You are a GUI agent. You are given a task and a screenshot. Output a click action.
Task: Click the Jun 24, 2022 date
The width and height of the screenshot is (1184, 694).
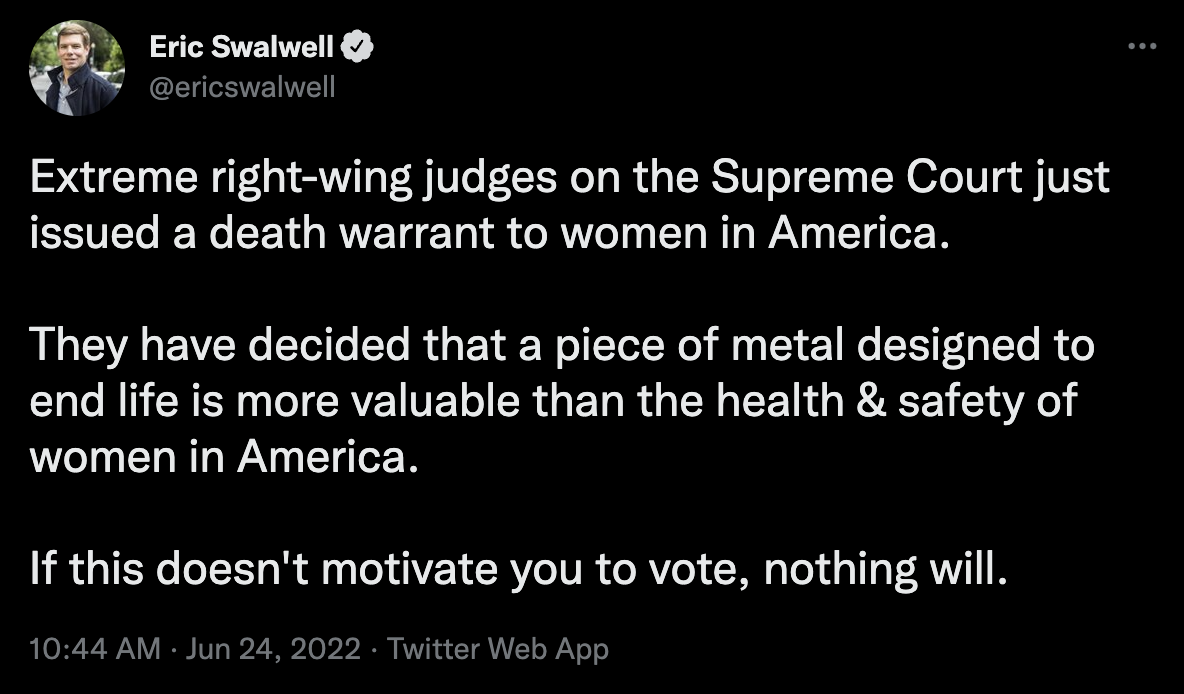pyautogui.click(x=273, y=649)
